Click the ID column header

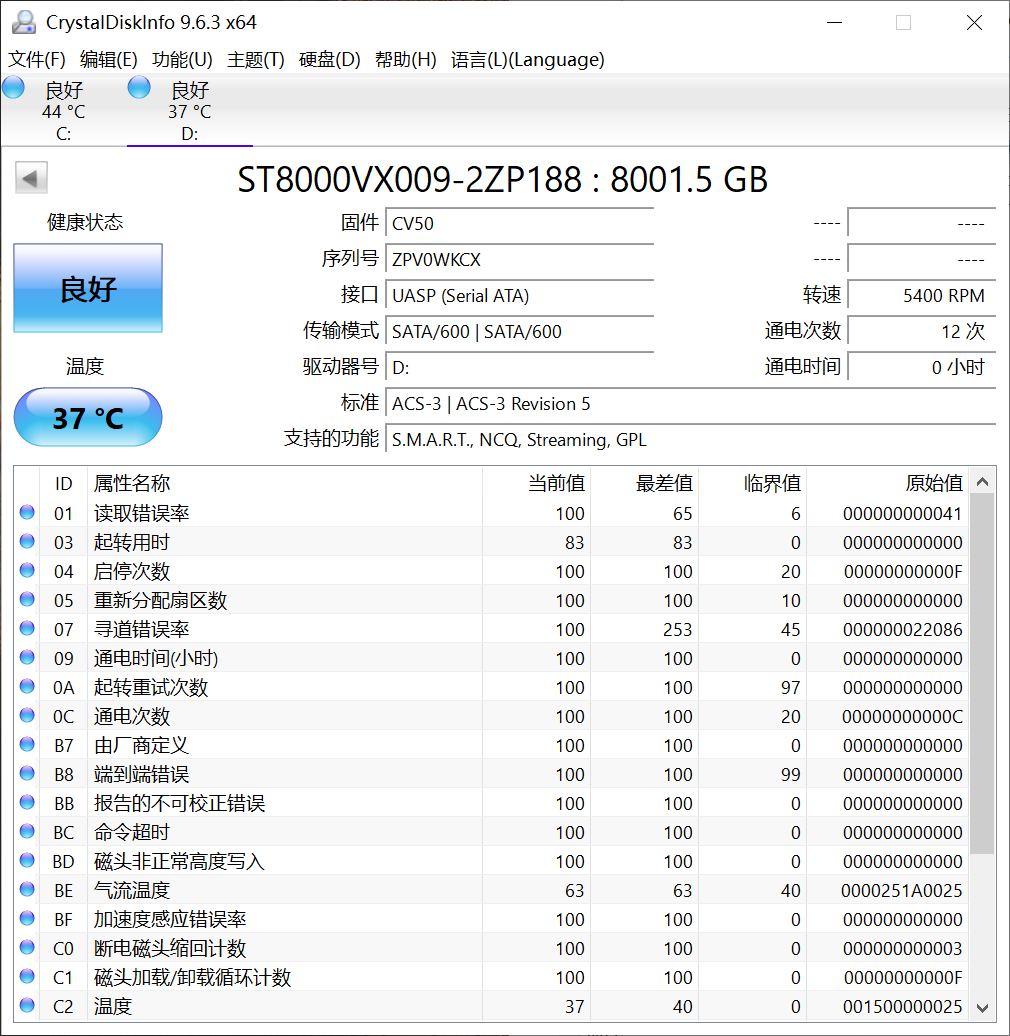coord(63,483)
